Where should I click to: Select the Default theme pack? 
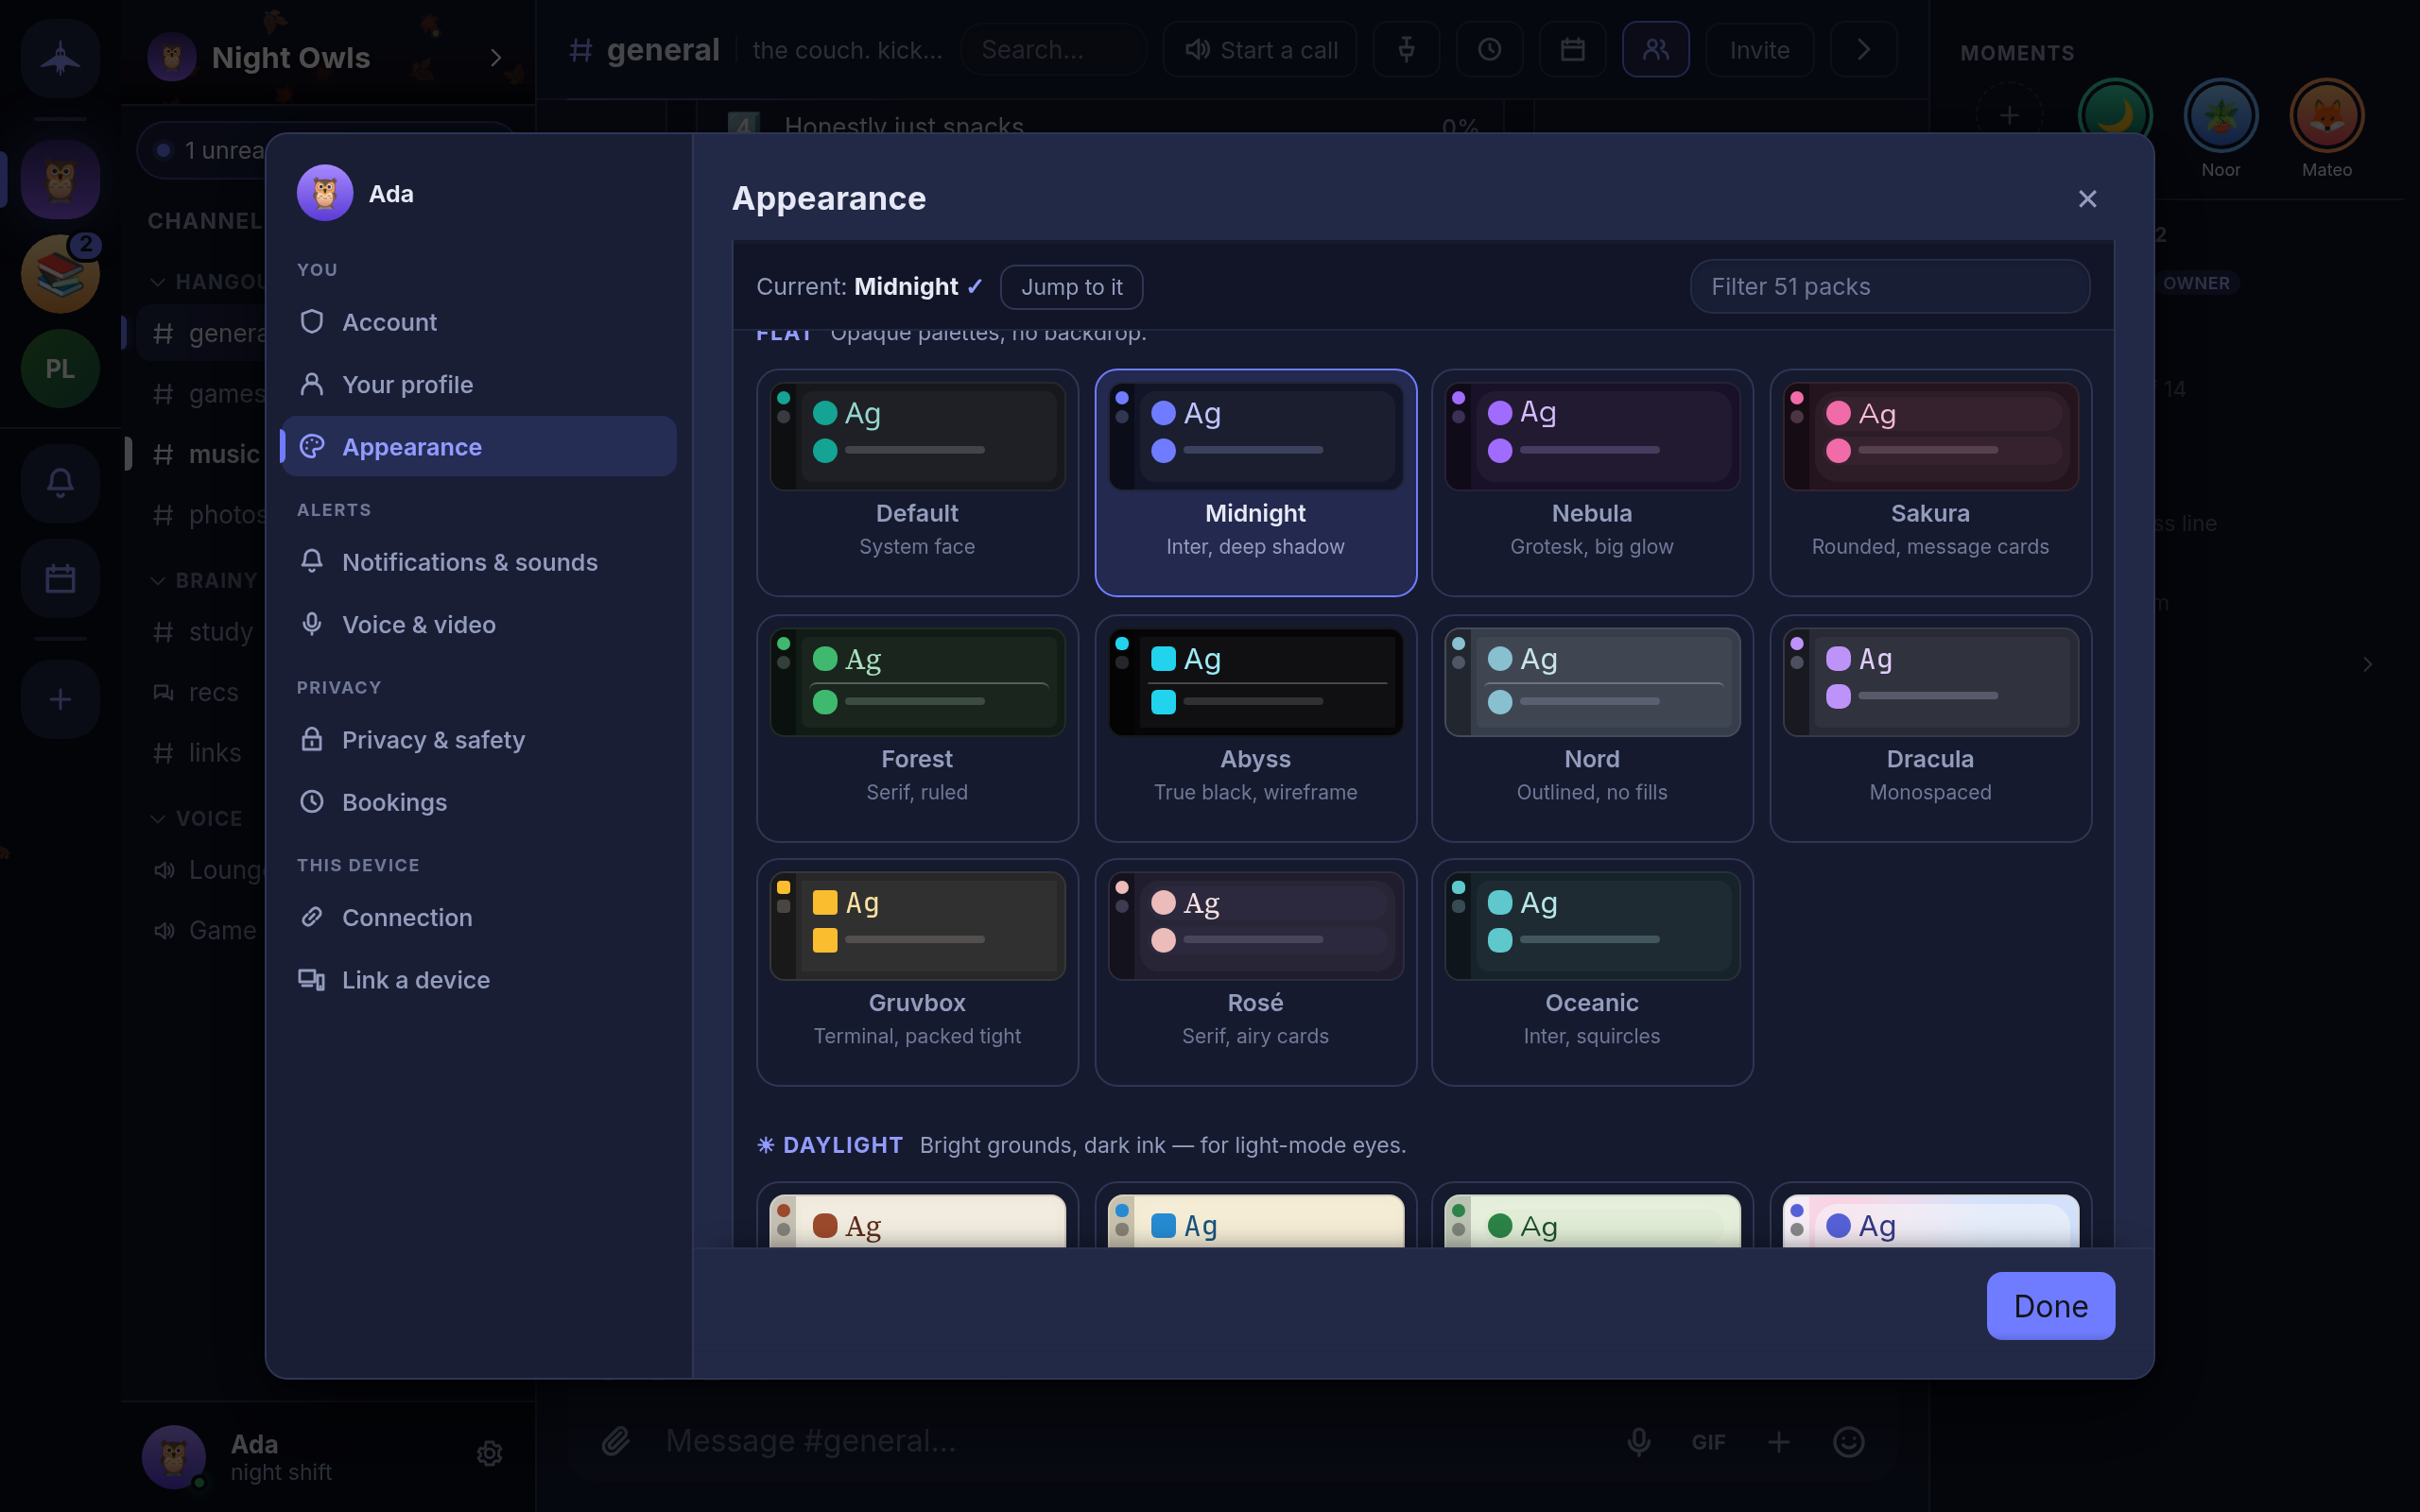917,482
